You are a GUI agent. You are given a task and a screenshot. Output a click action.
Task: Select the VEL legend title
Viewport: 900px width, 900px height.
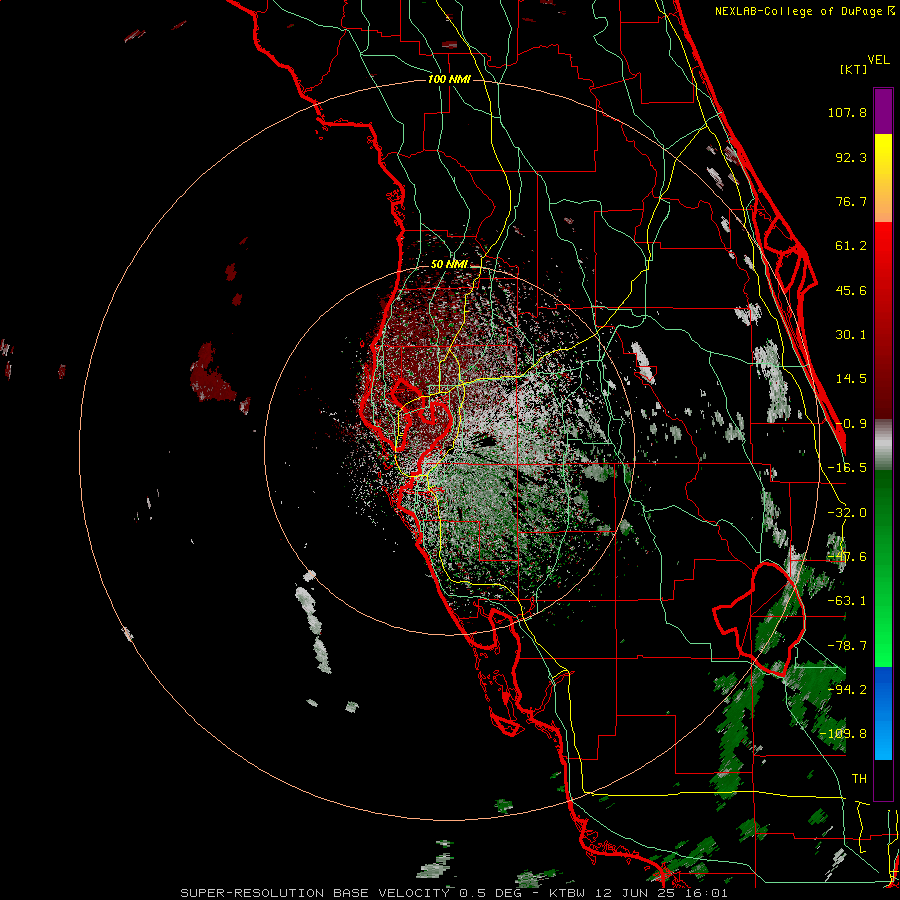tap(878, 60)
